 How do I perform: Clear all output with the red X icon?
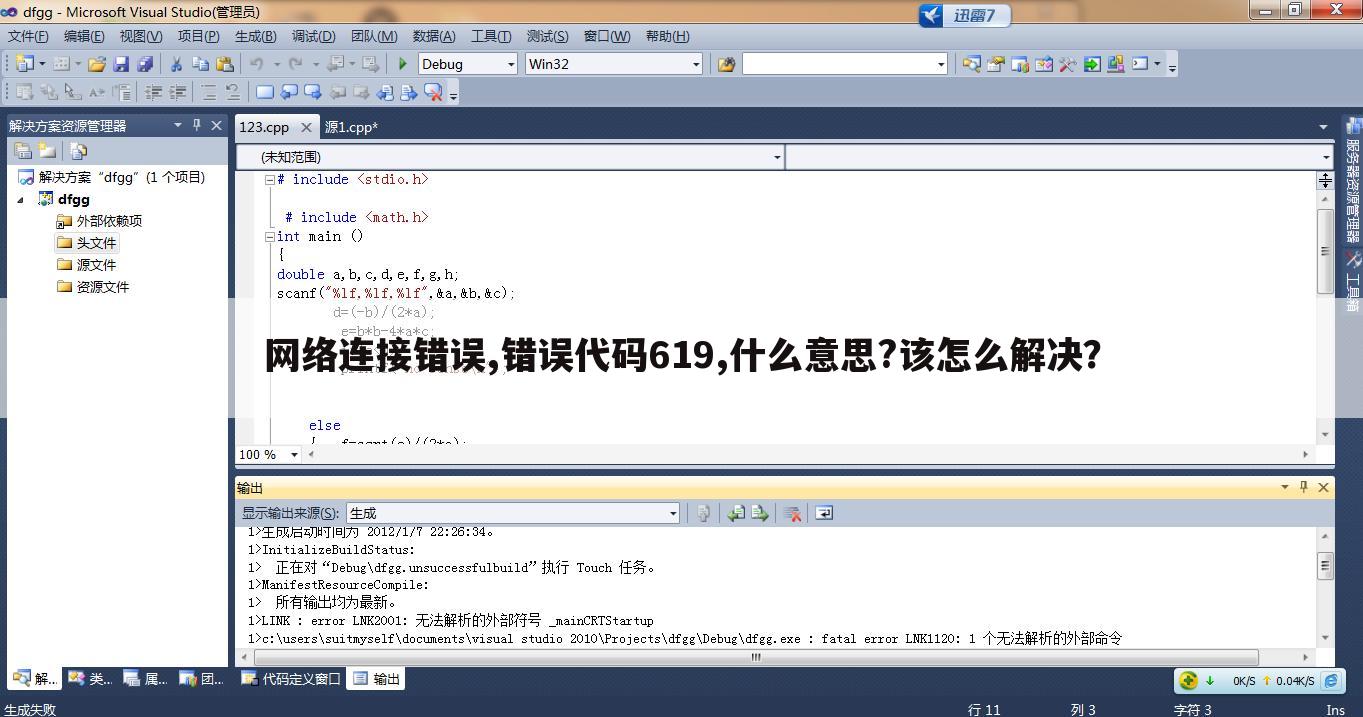(x=793, y=513)
